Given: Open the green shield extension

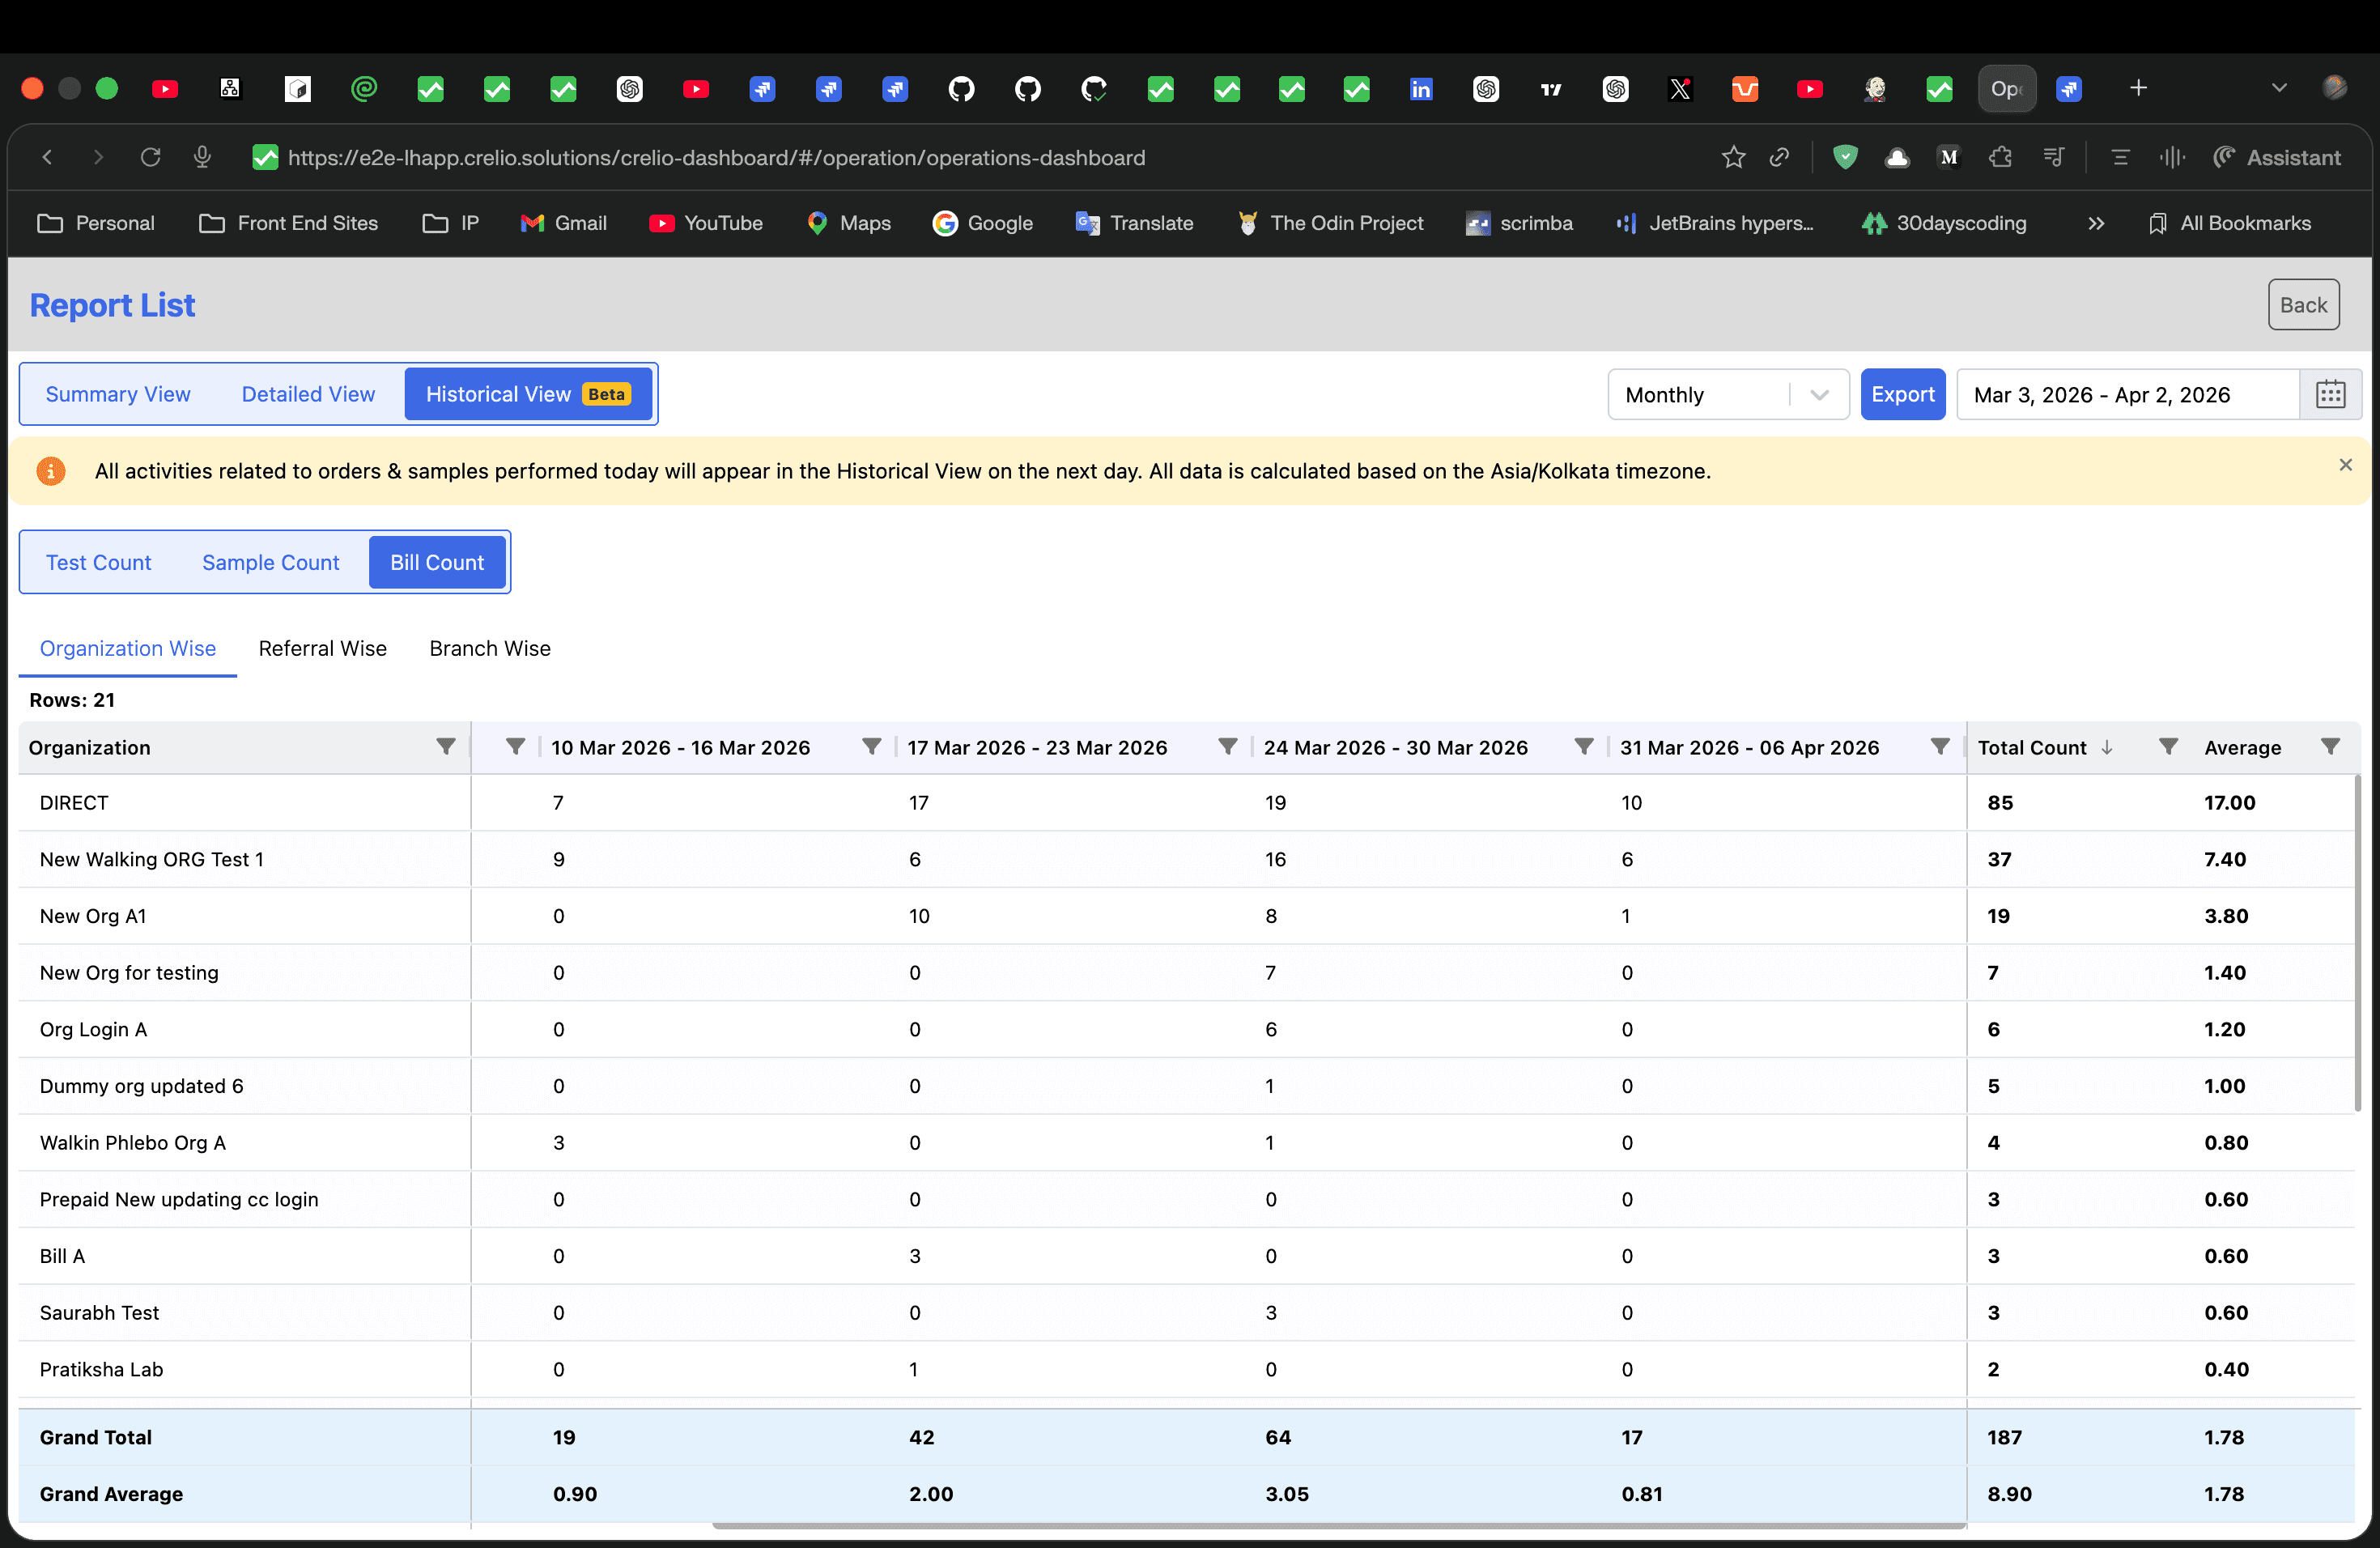Looking at the screenshot, I should [1845, 157].
